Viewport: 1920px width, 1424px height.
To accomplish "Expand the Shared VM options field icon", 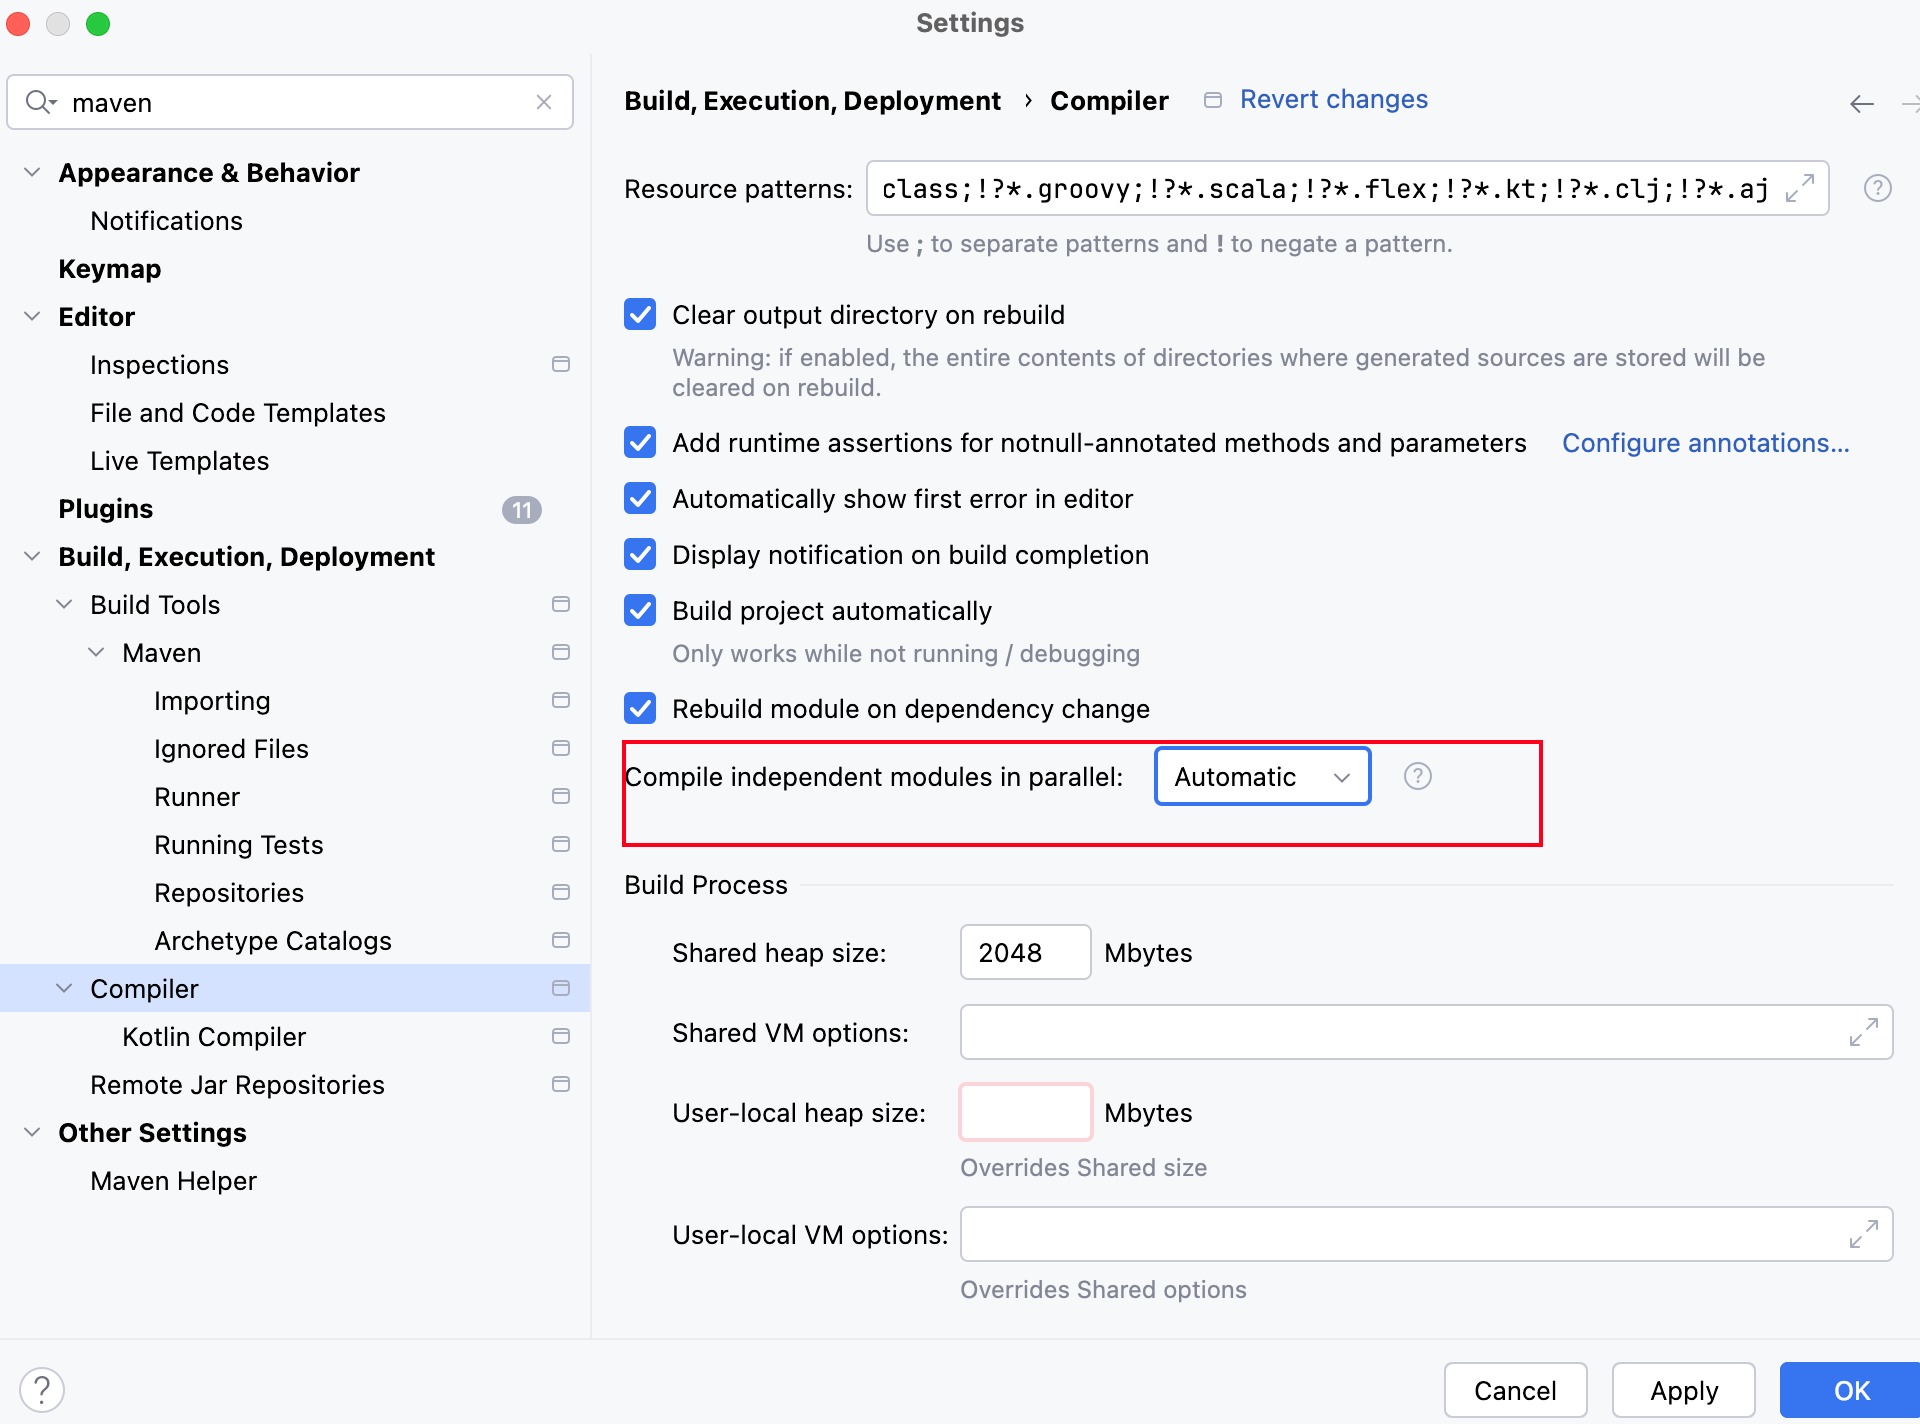I will tap(1863, 1032).
